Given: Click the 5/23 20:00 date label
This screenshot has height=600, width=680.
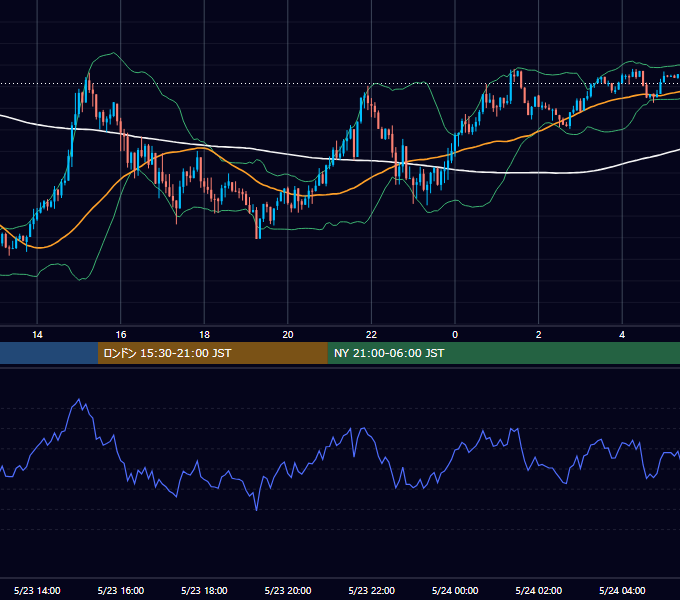Looking at the screenshot, I should tap(288, 590).
